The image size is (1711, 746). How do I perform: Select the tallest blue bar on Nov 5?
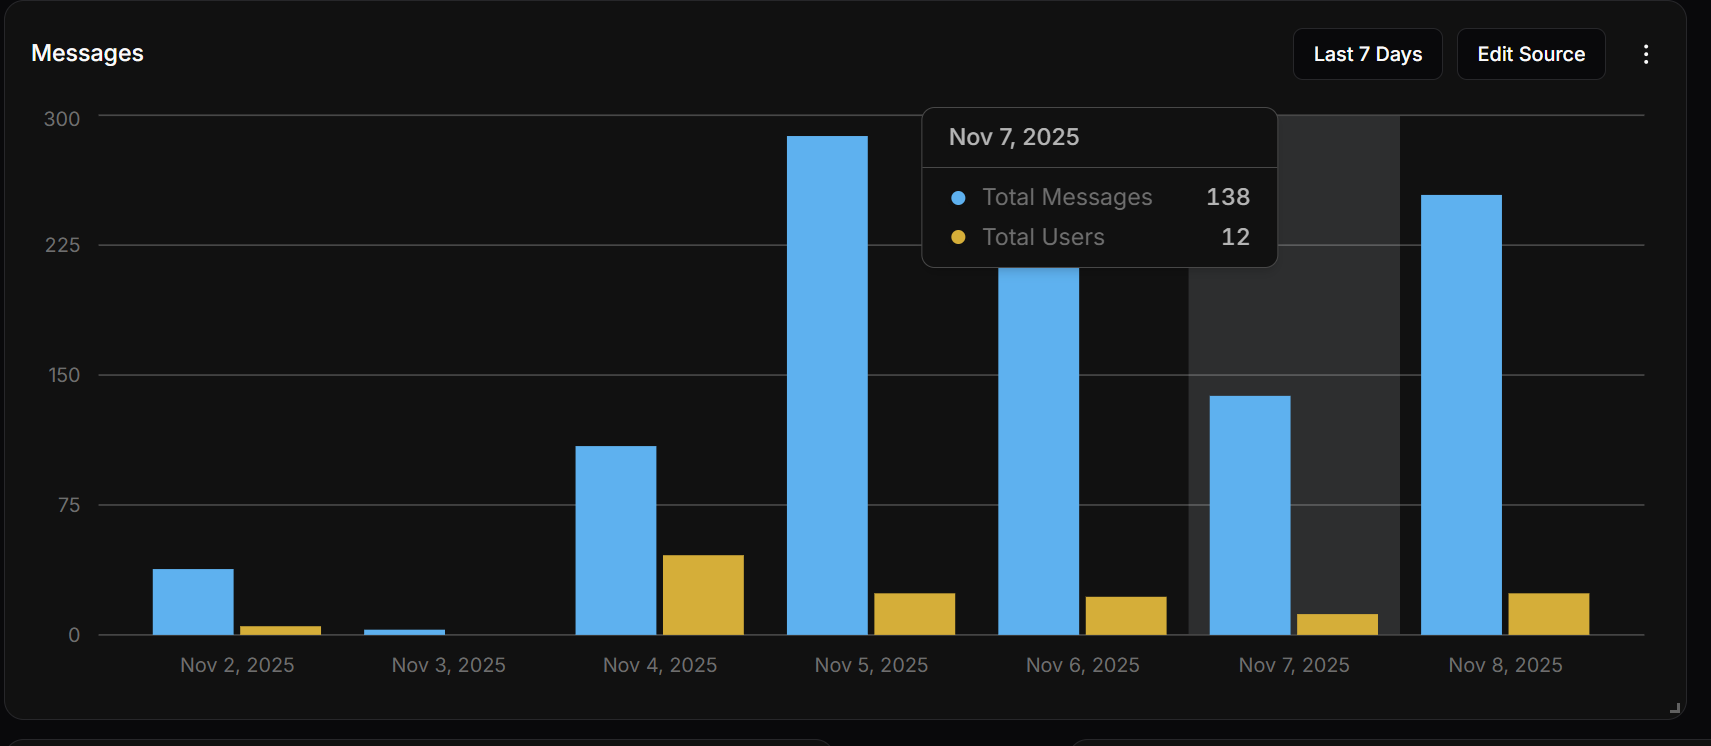827,385
